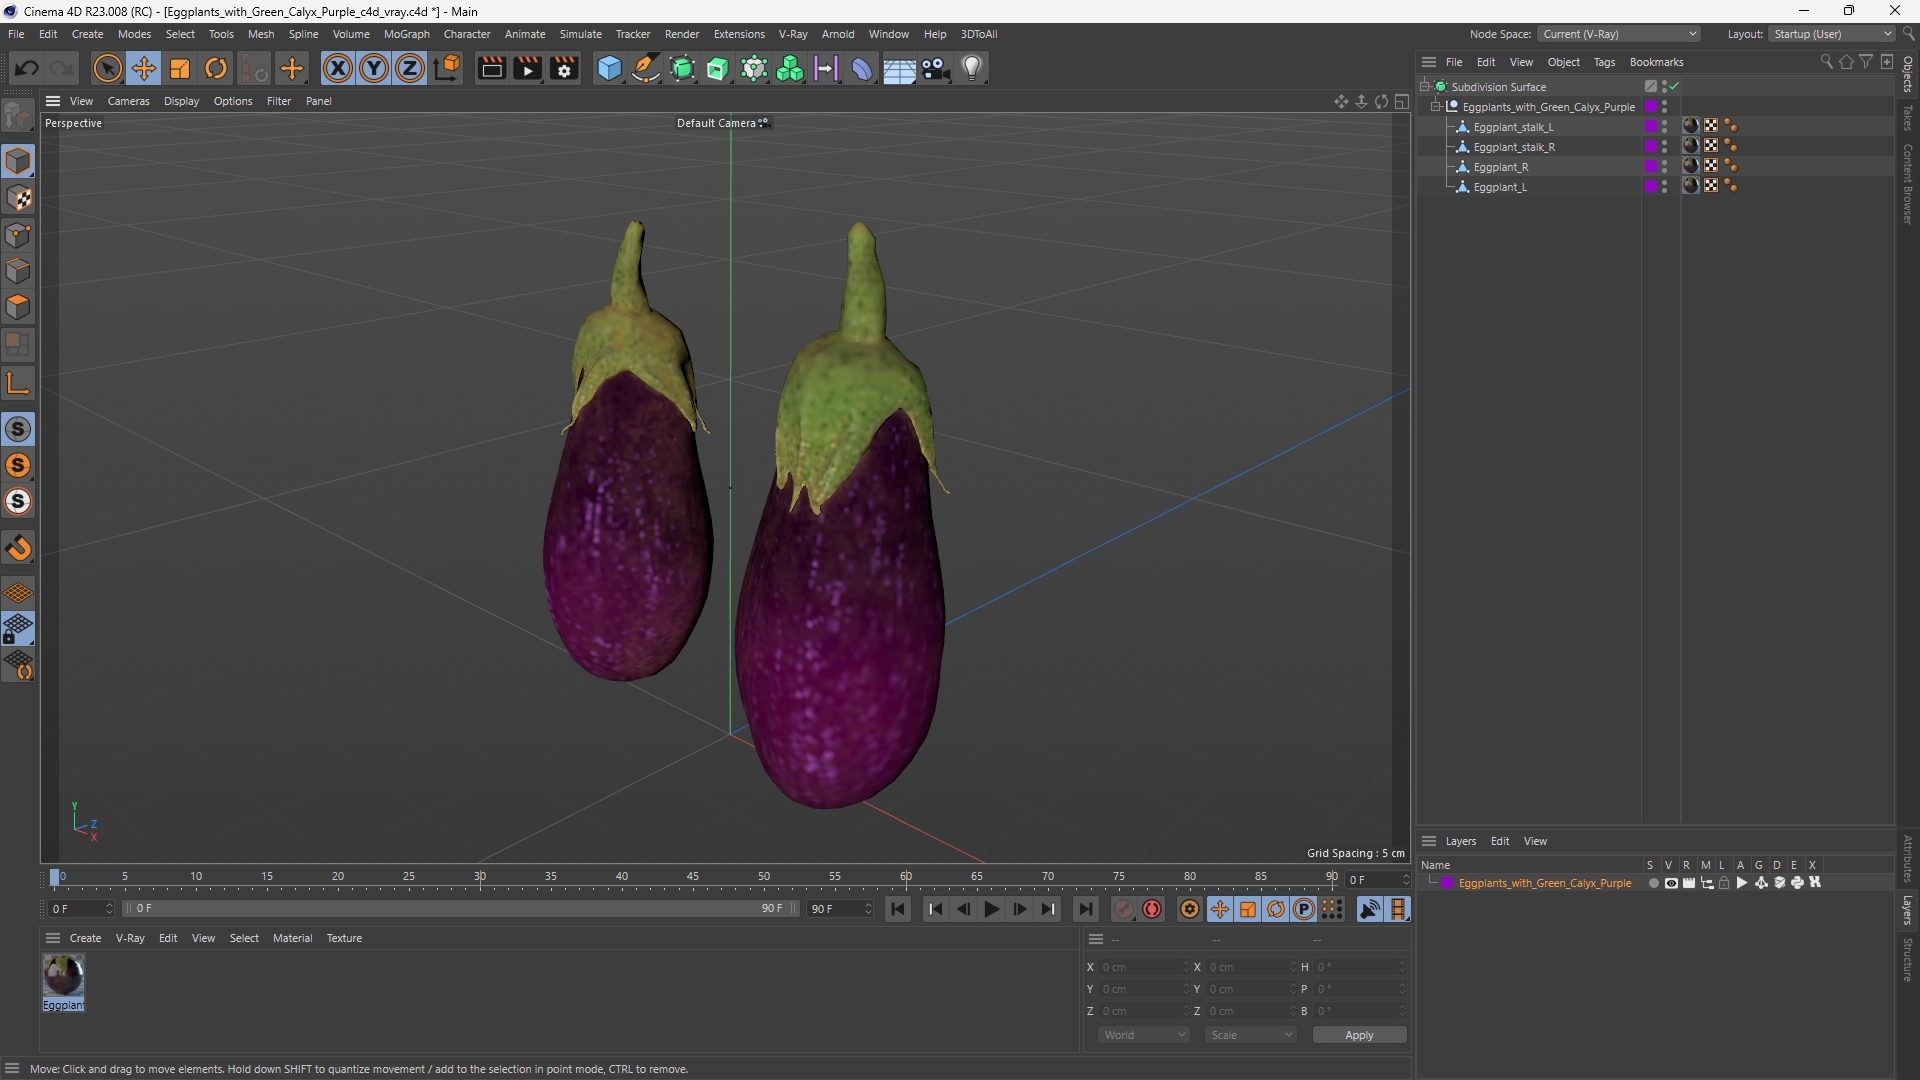Viewport: 1920px width, 1080px height.
Task: Add a Camera object icon
Action: pyautogui.click(x=936, y=68)
